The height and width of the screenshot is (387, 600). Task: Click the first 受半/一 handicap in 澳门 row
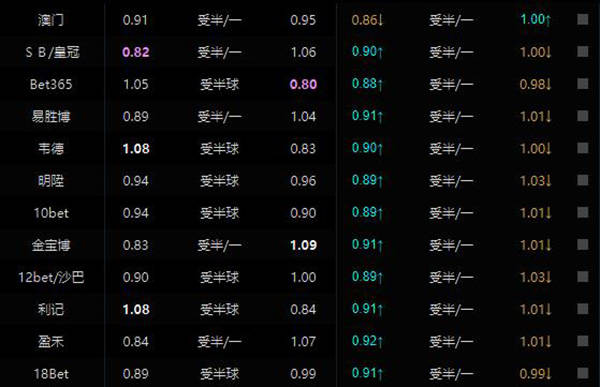click(x=219, y=20)
